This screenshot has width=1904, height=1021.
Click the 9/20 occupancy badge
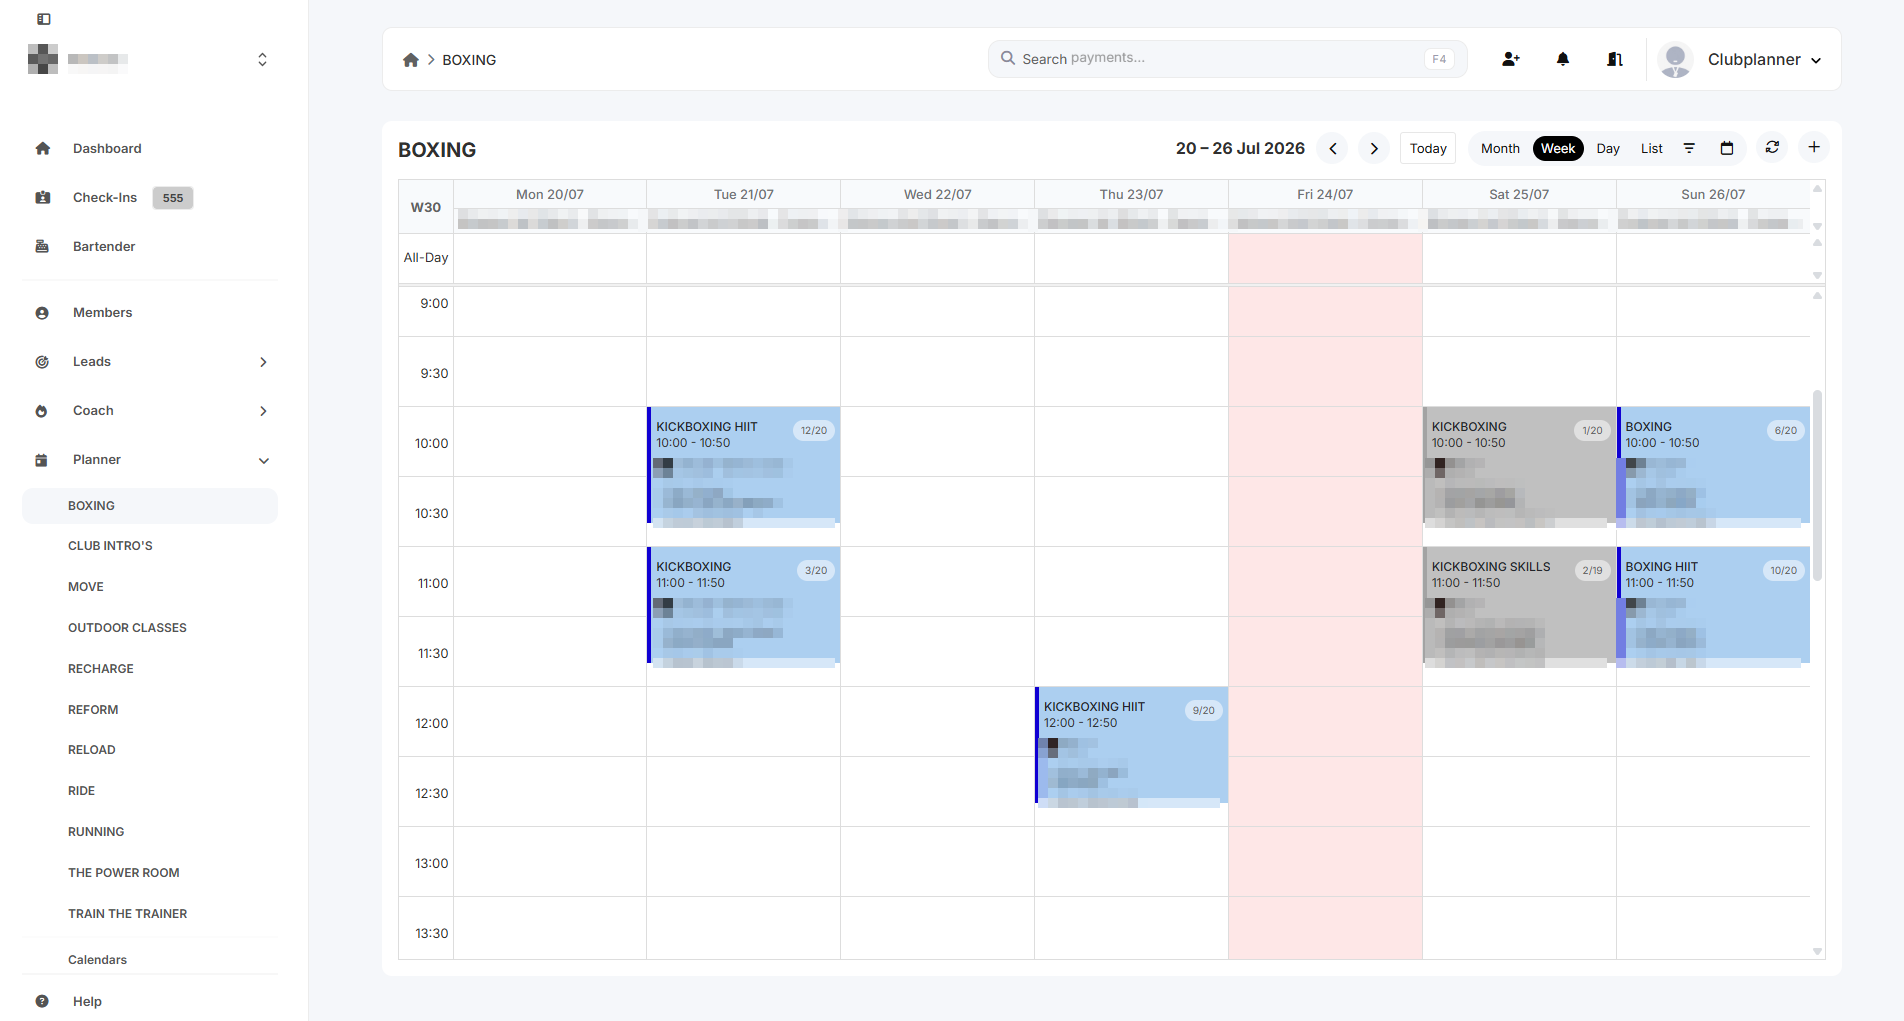tap(1204, 711)
